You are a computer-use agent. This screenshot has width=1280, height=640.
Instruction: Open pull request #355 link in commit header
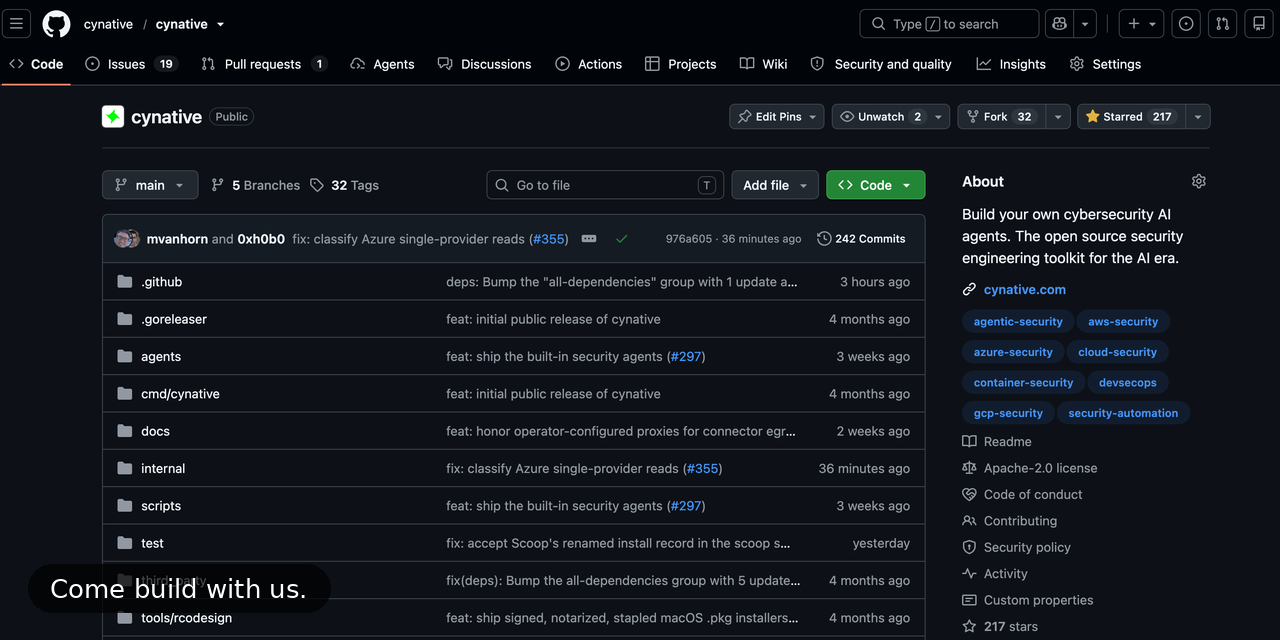coord(549,239)
